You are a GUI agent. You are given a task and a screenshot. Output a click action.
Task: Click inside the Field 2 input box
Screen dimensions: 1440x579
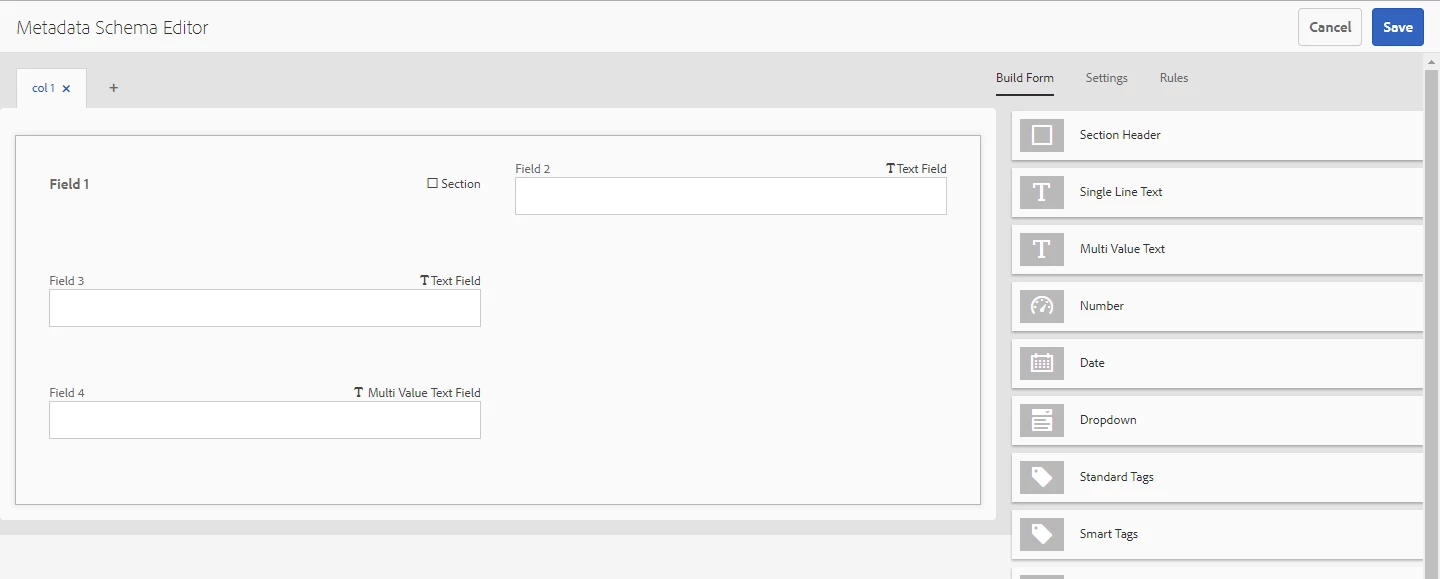731,196
